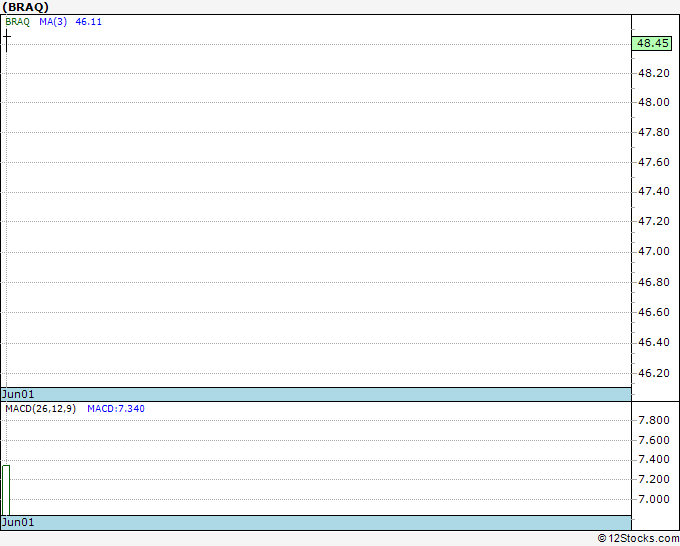Click the Jun01 date label under price chart
The height and width of the screenshot is (546, 680).
pos(18,394)
